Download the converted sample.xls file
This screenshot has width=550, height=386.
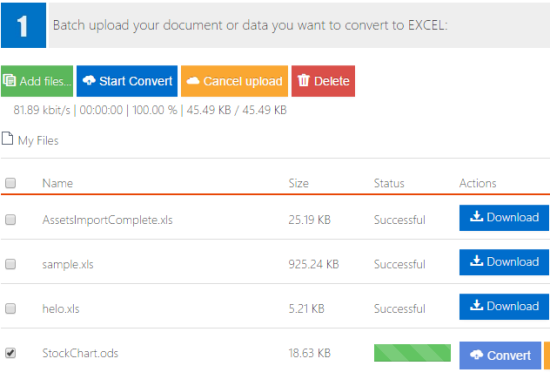click(504, 262)
